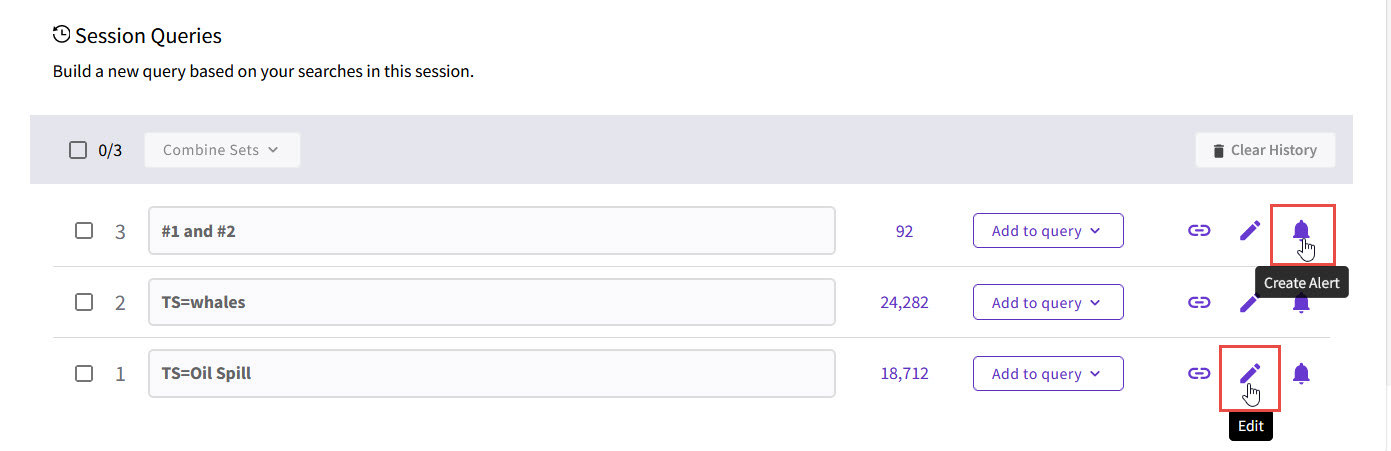Toggle the select-all 0/3 checkbox
The width and height of the screenshot is (1391, 451).
78,150
